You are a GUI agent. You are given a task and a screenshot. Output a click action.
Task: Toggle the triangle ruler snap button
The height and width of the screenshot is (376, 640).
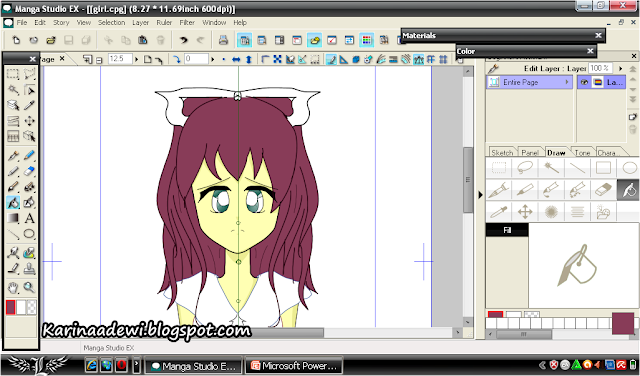344,60
